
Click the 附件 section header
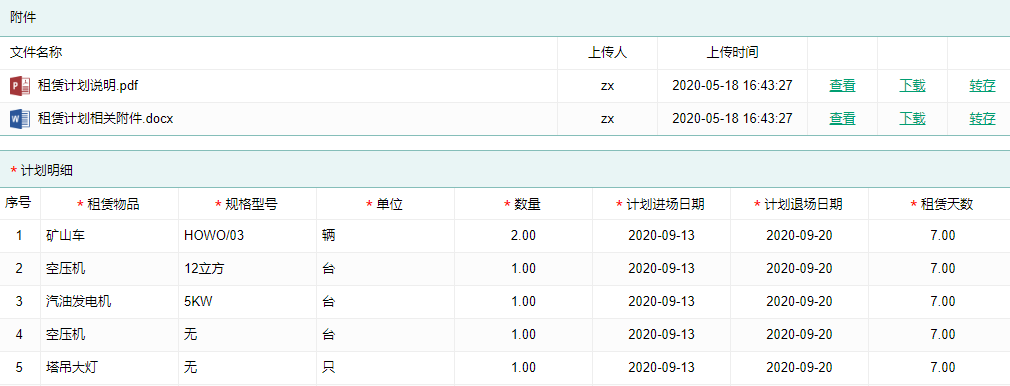23,18
